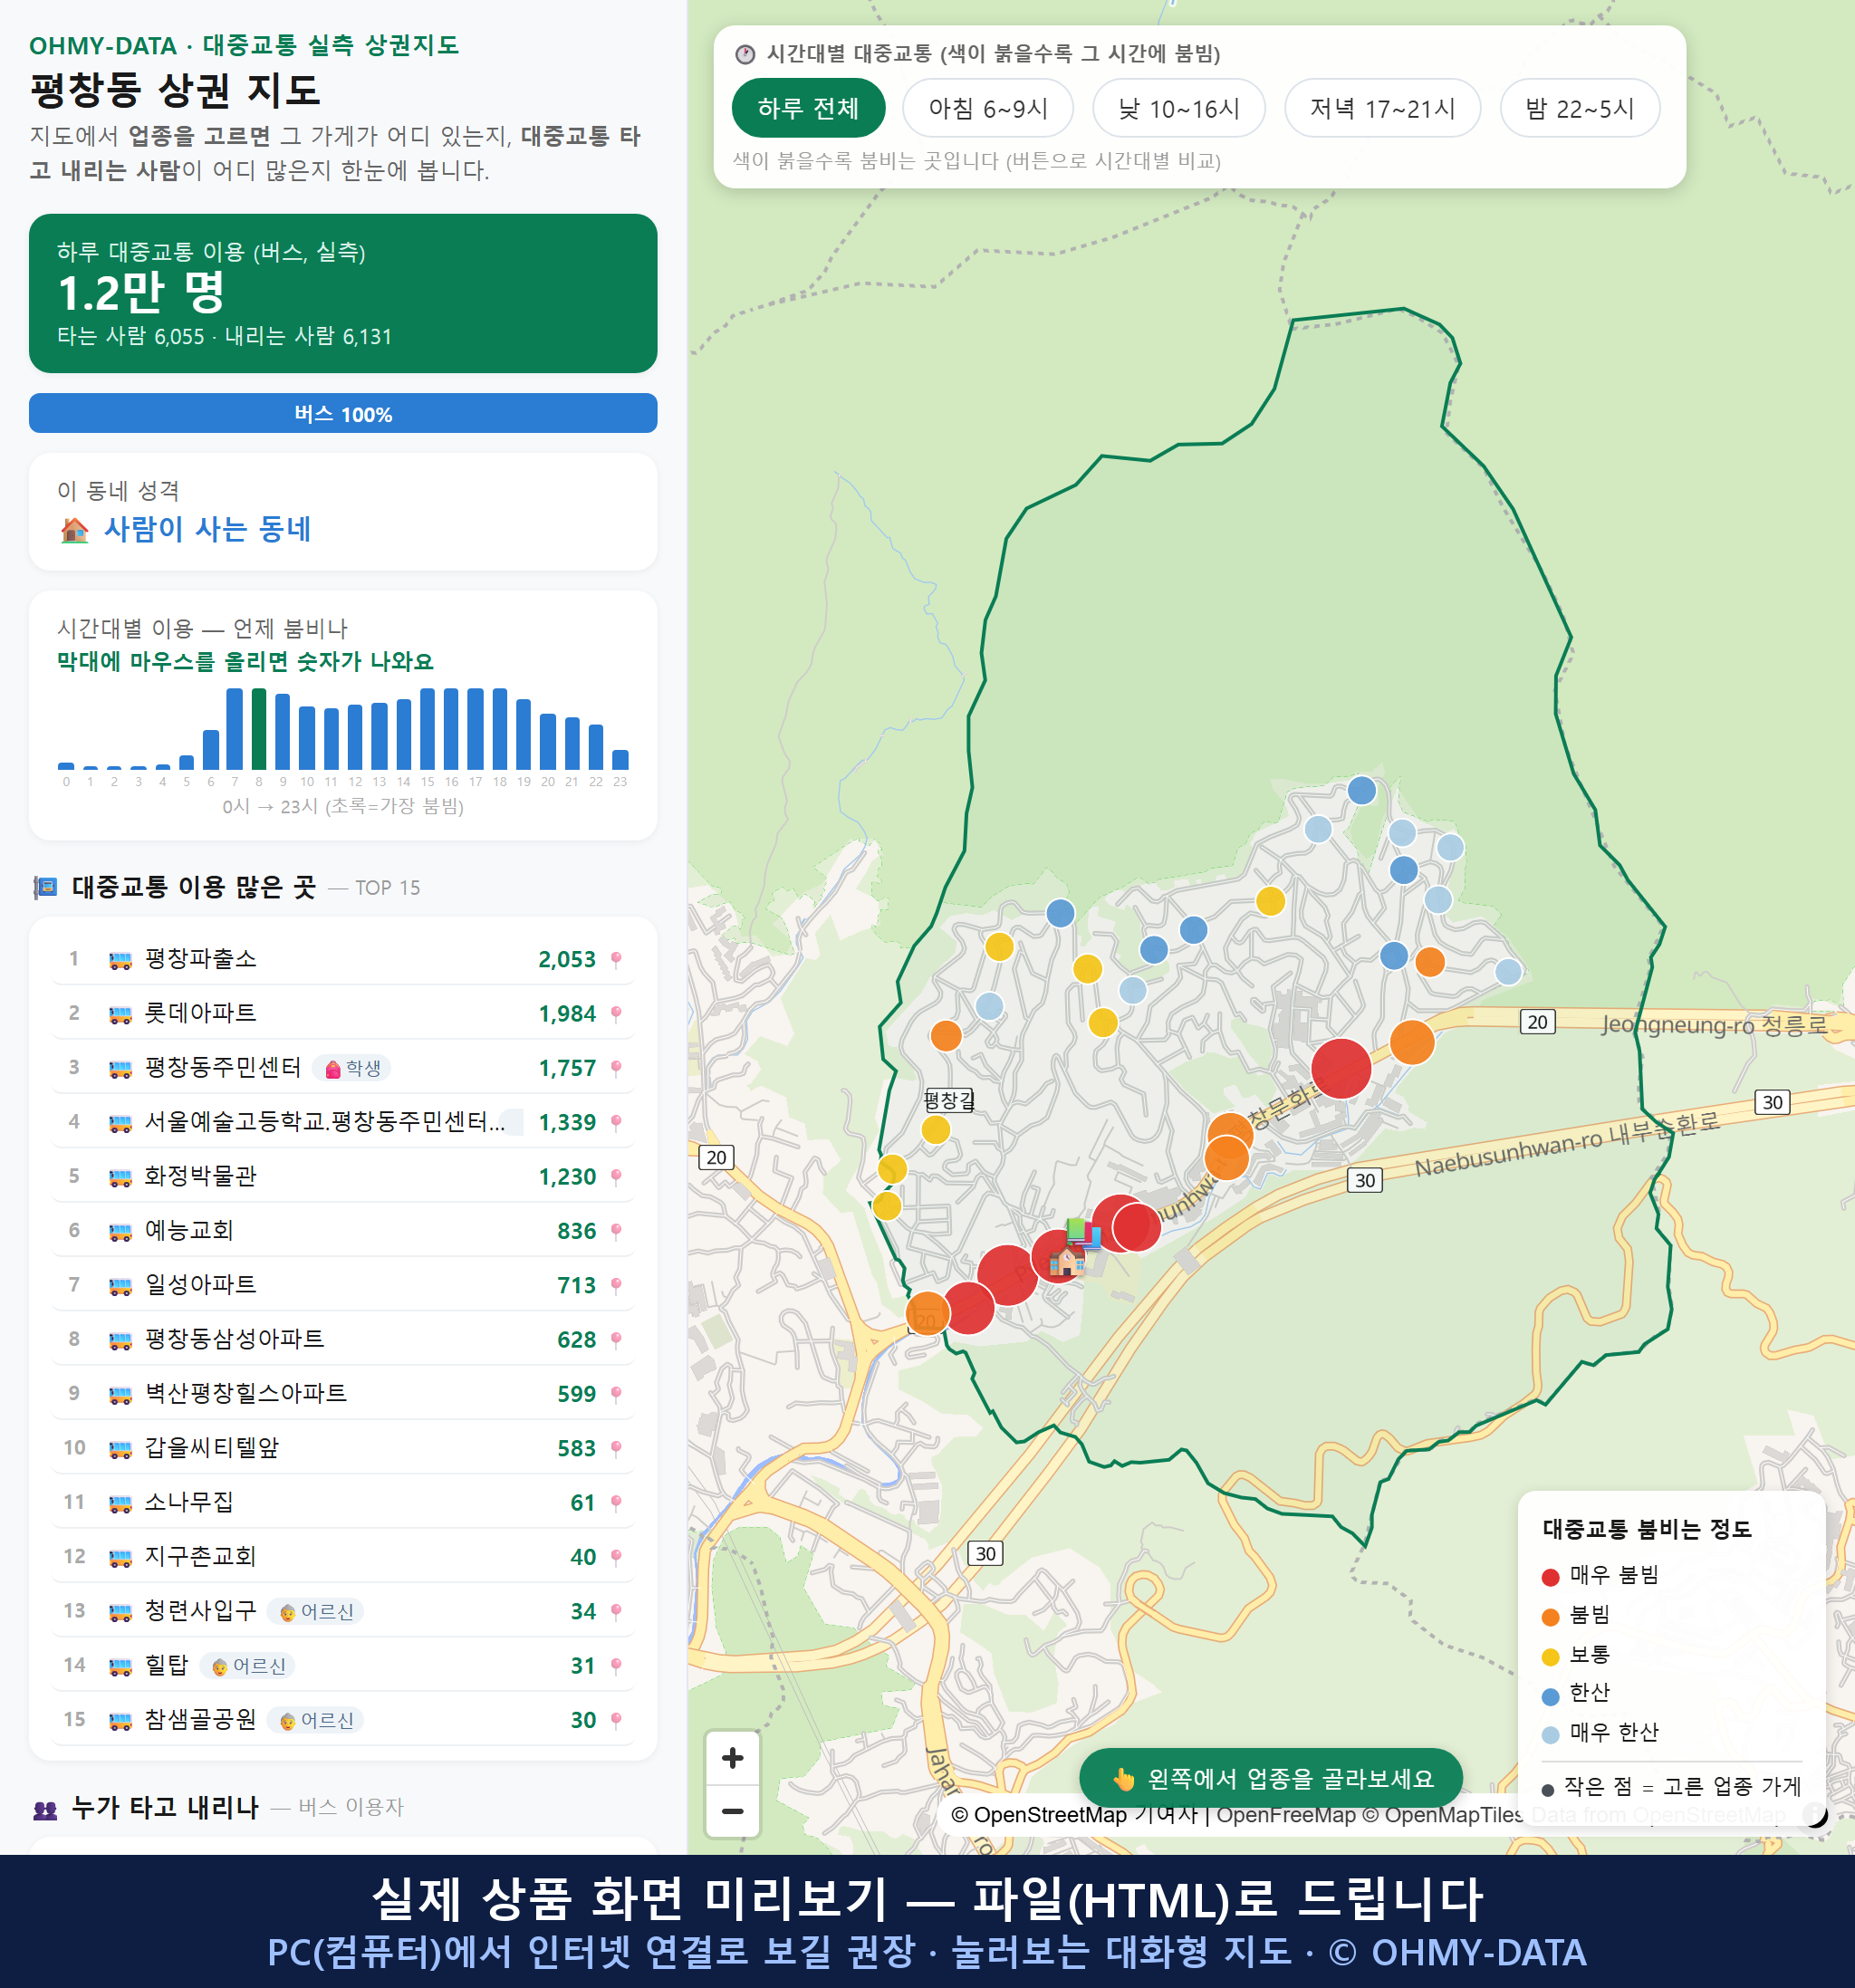Locate 평창동삼성아파트 with its pin icon

pyautogui.click(x=616, y=1339)
